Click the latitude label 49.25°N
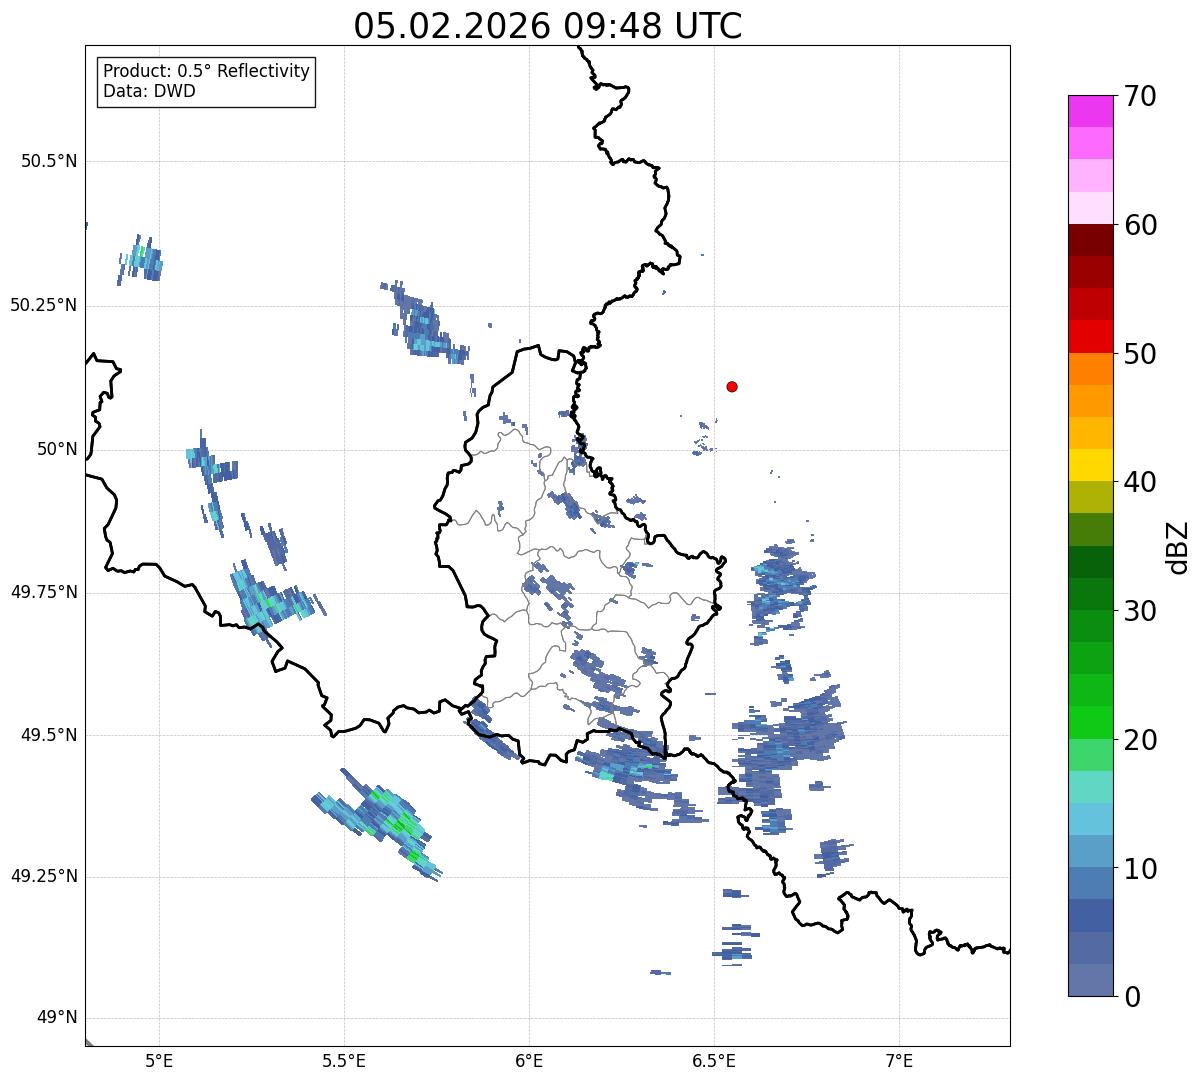 pos(44,877)
